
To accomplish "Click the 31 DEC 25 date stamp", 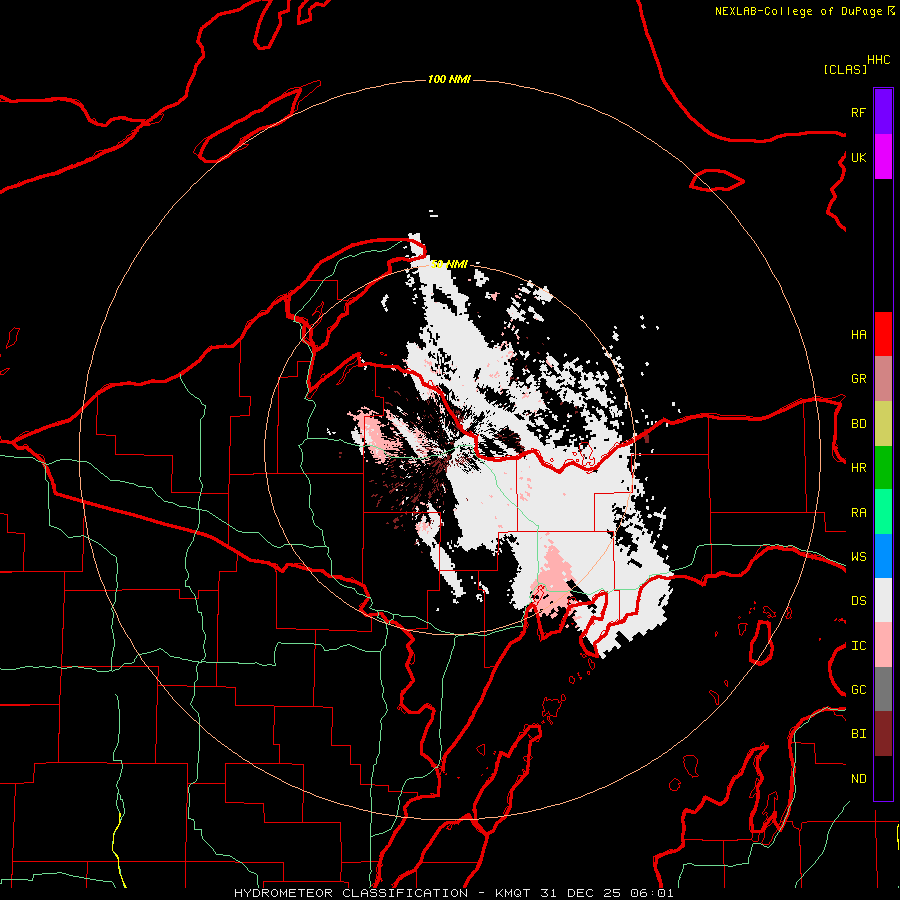I will pos(581,893).
